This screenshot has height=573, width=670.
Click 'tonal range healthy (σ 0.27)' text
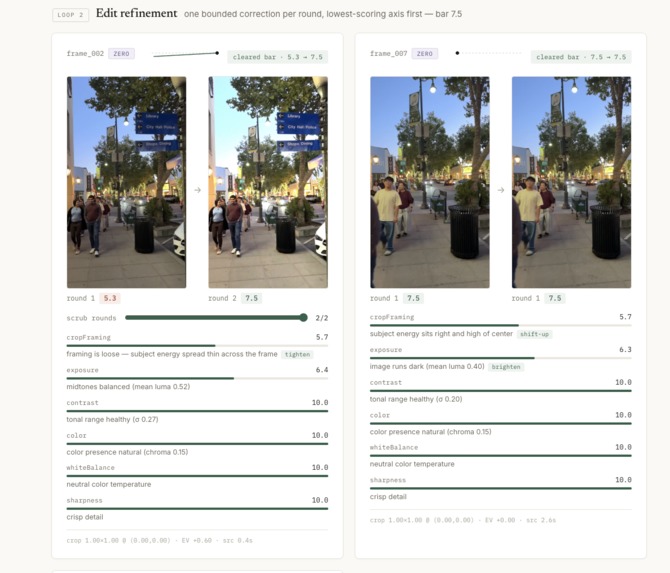click(112, 420)
